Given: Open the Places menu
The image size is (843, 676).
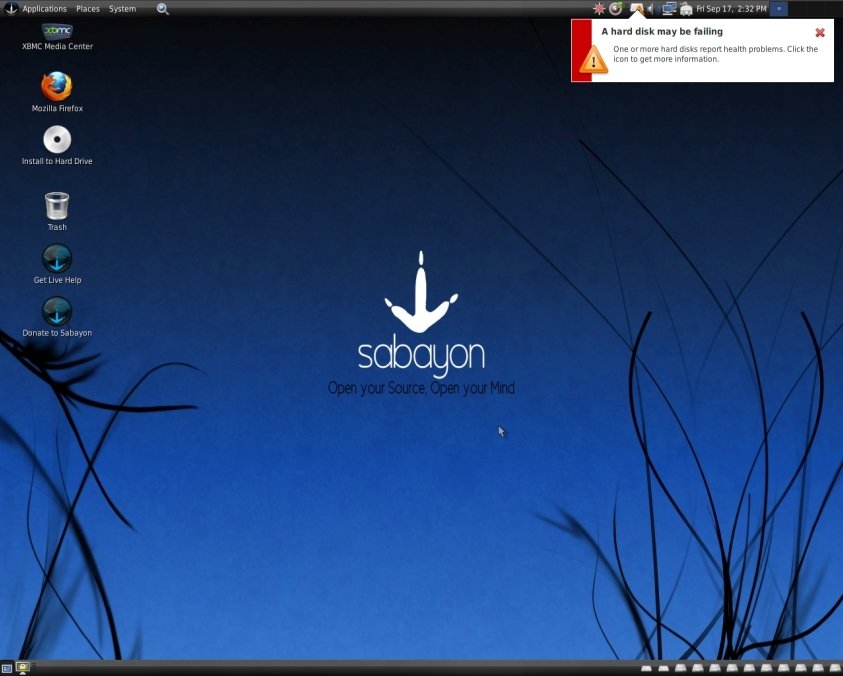Looking at the screenshot, I should point(88,9).
